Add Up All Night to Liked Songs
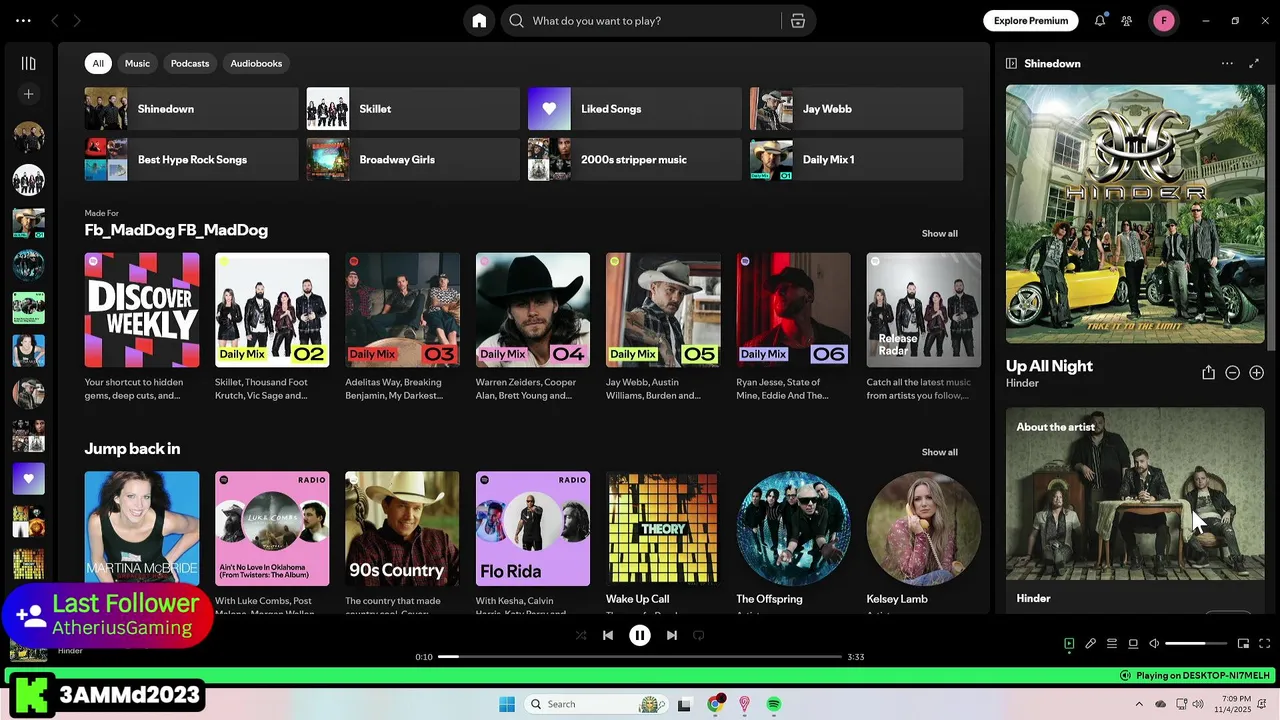Screen dimensions: 1280x720 click(x=1256, y=372)
